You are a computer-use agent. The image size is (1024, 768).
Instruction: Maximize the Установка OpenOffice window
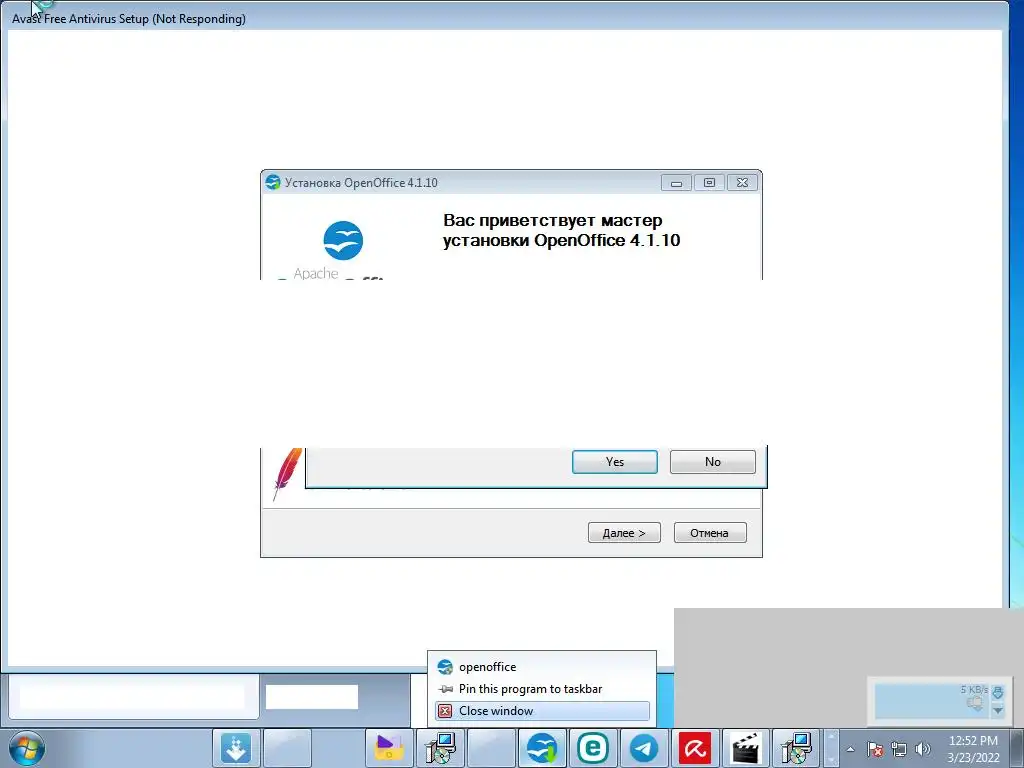click(709, 183)
